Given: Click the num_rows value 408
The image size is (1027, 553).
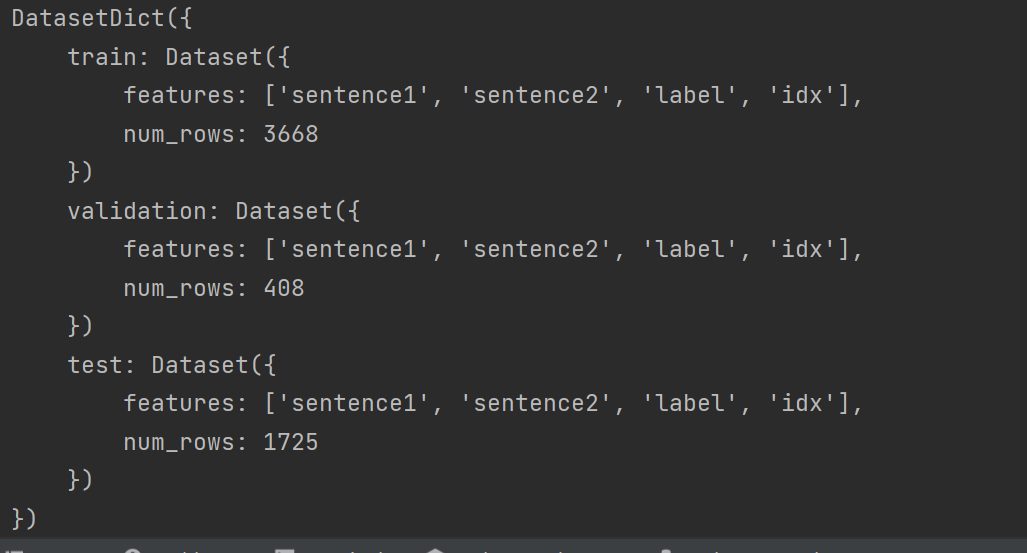Looking at the screenshot, I should coord(284,288).
